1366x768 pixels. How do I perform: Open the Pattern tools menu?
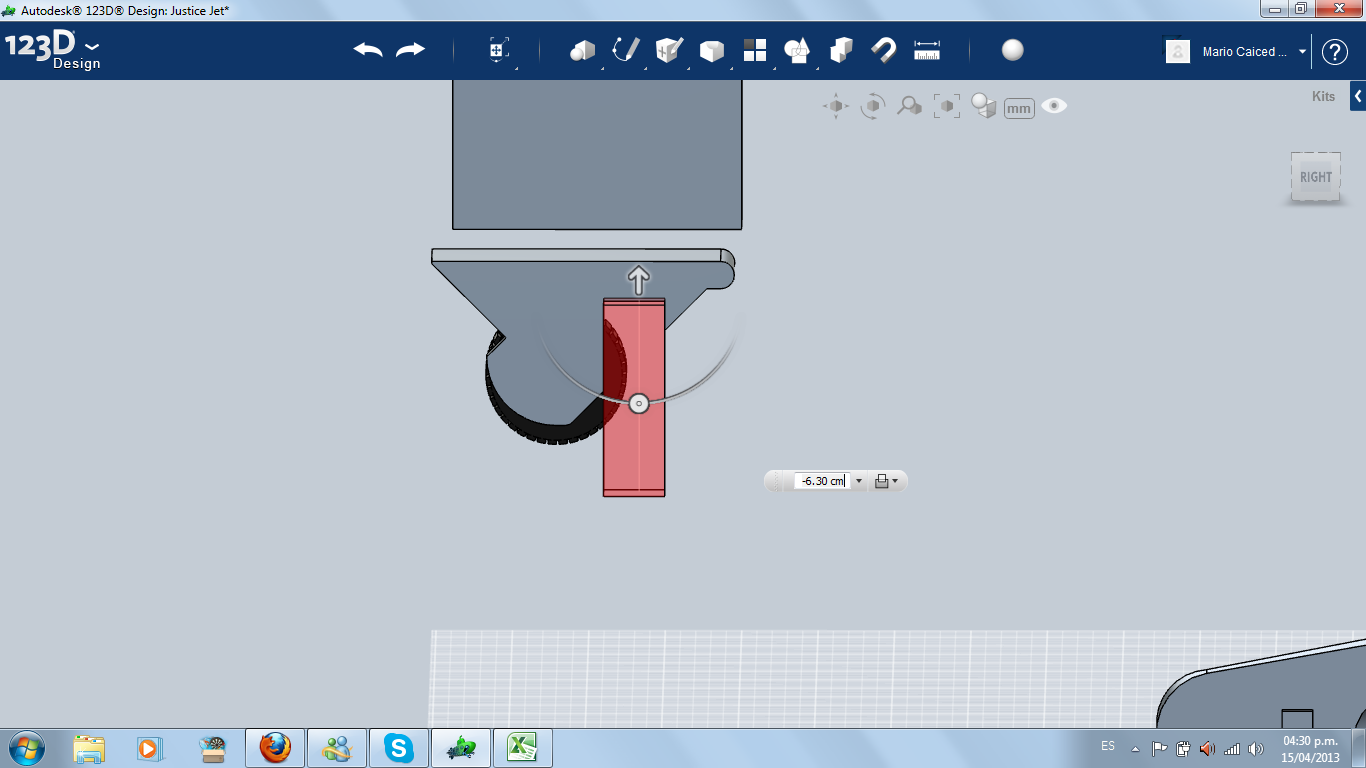[754, 50]
